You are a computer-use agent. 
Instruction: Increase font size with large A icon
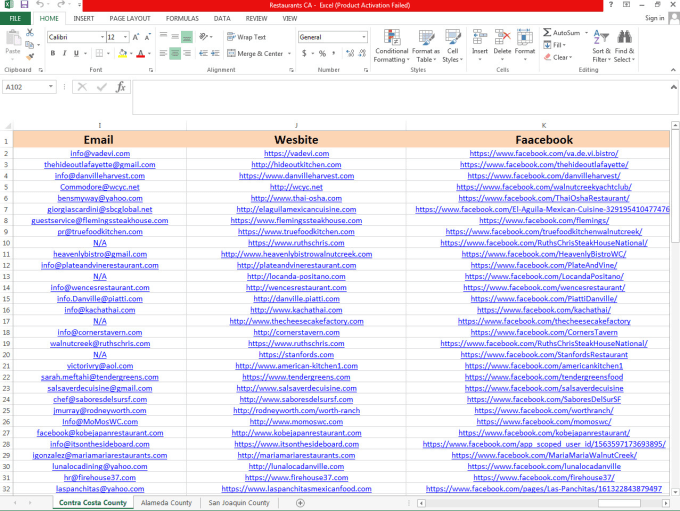point(136,37)
